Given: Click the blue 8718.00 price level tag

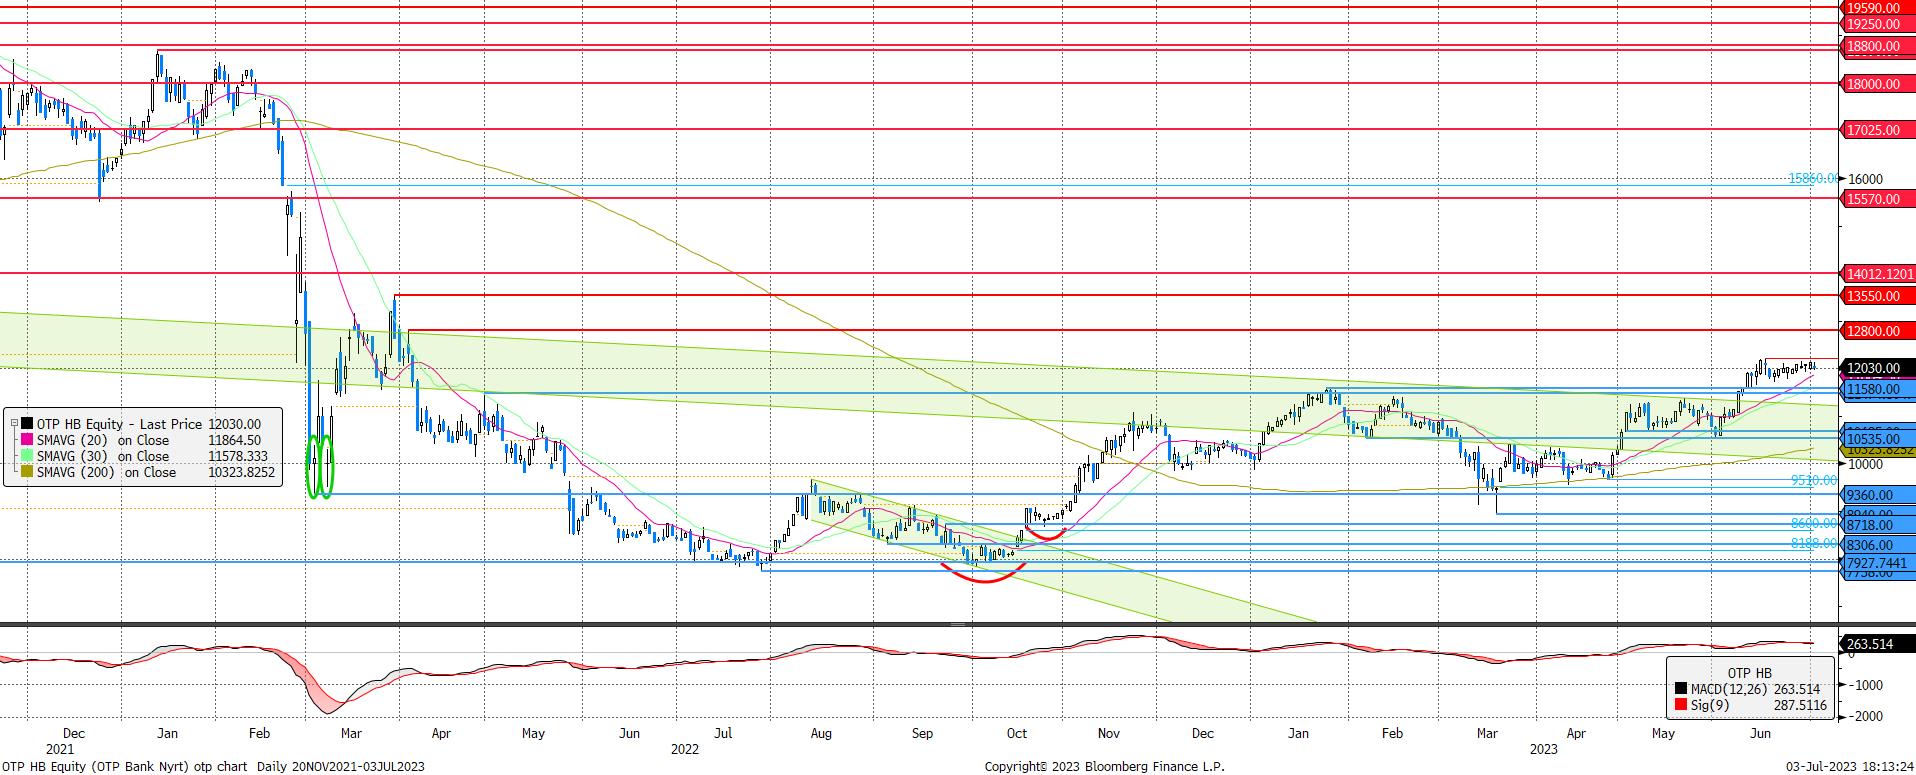Looking at the screenshot, I should tap(1878, 525).
